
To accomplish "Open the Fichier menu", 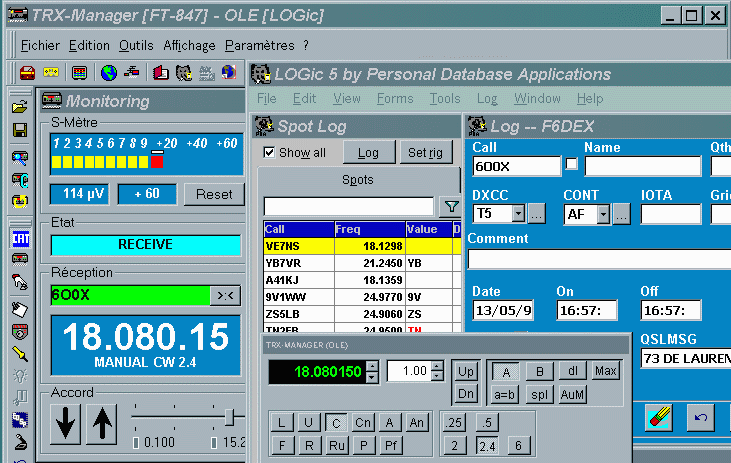I will [40, 45].
